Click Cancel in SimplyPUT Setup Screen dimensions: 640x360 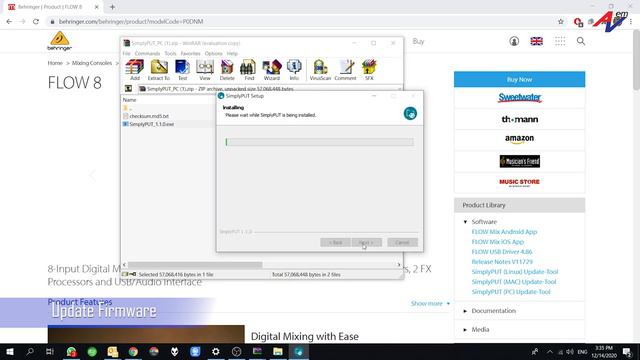click(x=402, y=242)
